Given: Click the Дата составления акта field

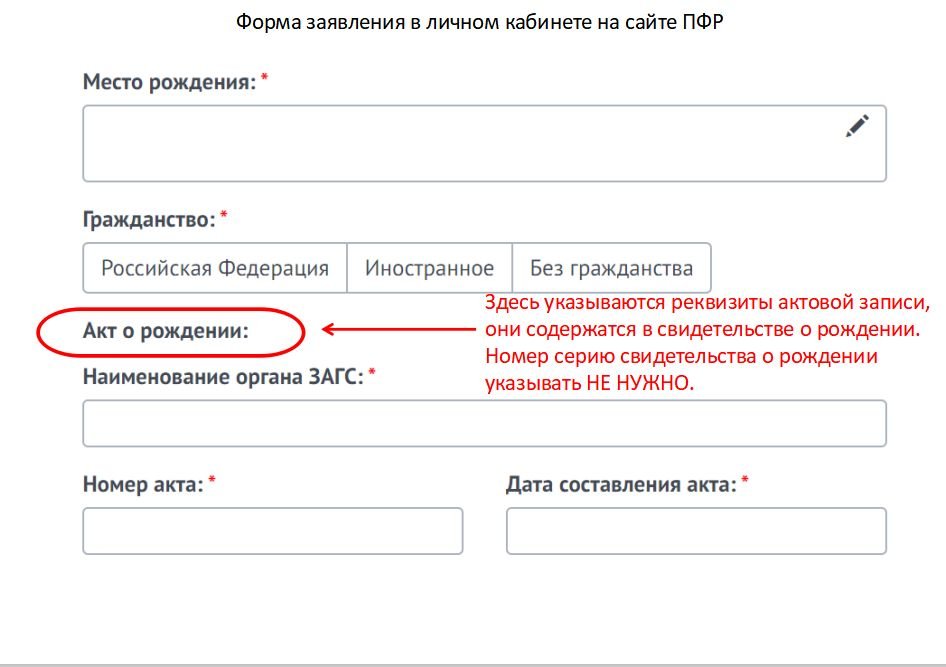Looking at the screenshot, I should click(x=696, y=531).
